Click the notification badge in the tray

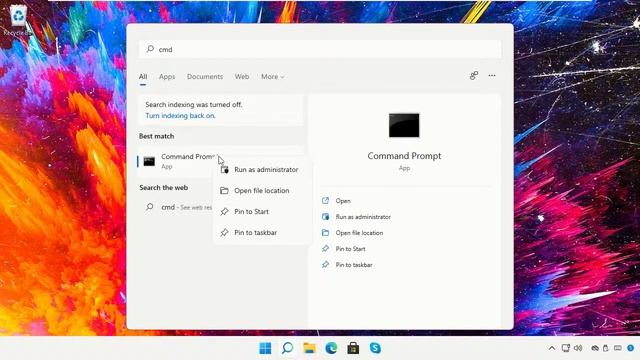[631, 348]
